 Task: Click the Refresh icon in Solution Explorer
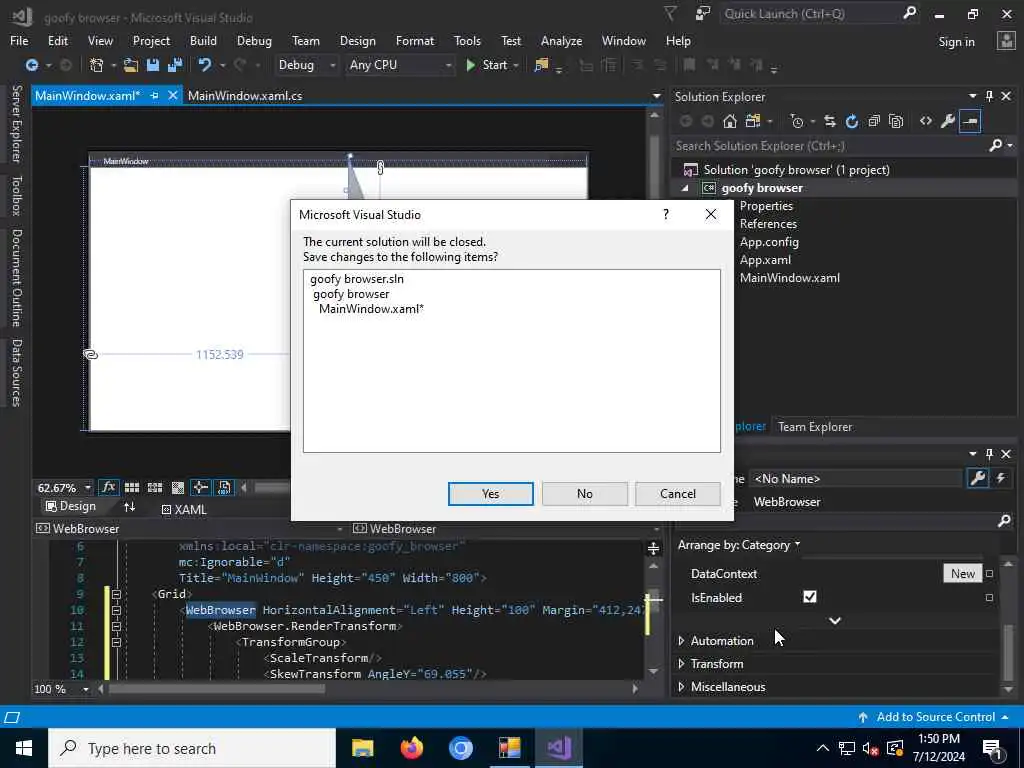click(x=852, y=121)
